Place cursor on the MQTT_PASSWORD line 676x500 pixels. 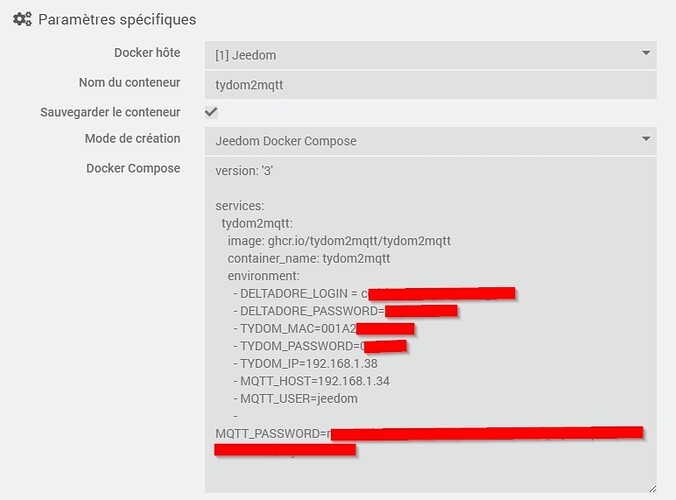pyautogui.click(x=270, y=434)
